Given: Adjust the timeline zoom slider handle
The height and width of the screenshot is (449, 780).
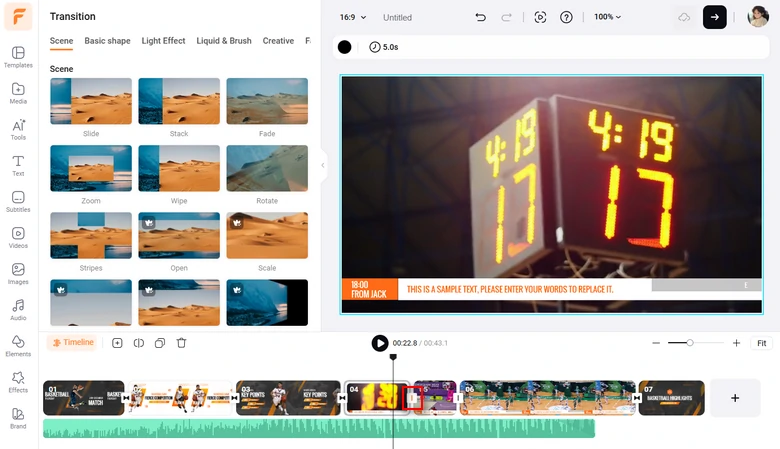Looking at the screenshot, I should [x=690, y=343].
